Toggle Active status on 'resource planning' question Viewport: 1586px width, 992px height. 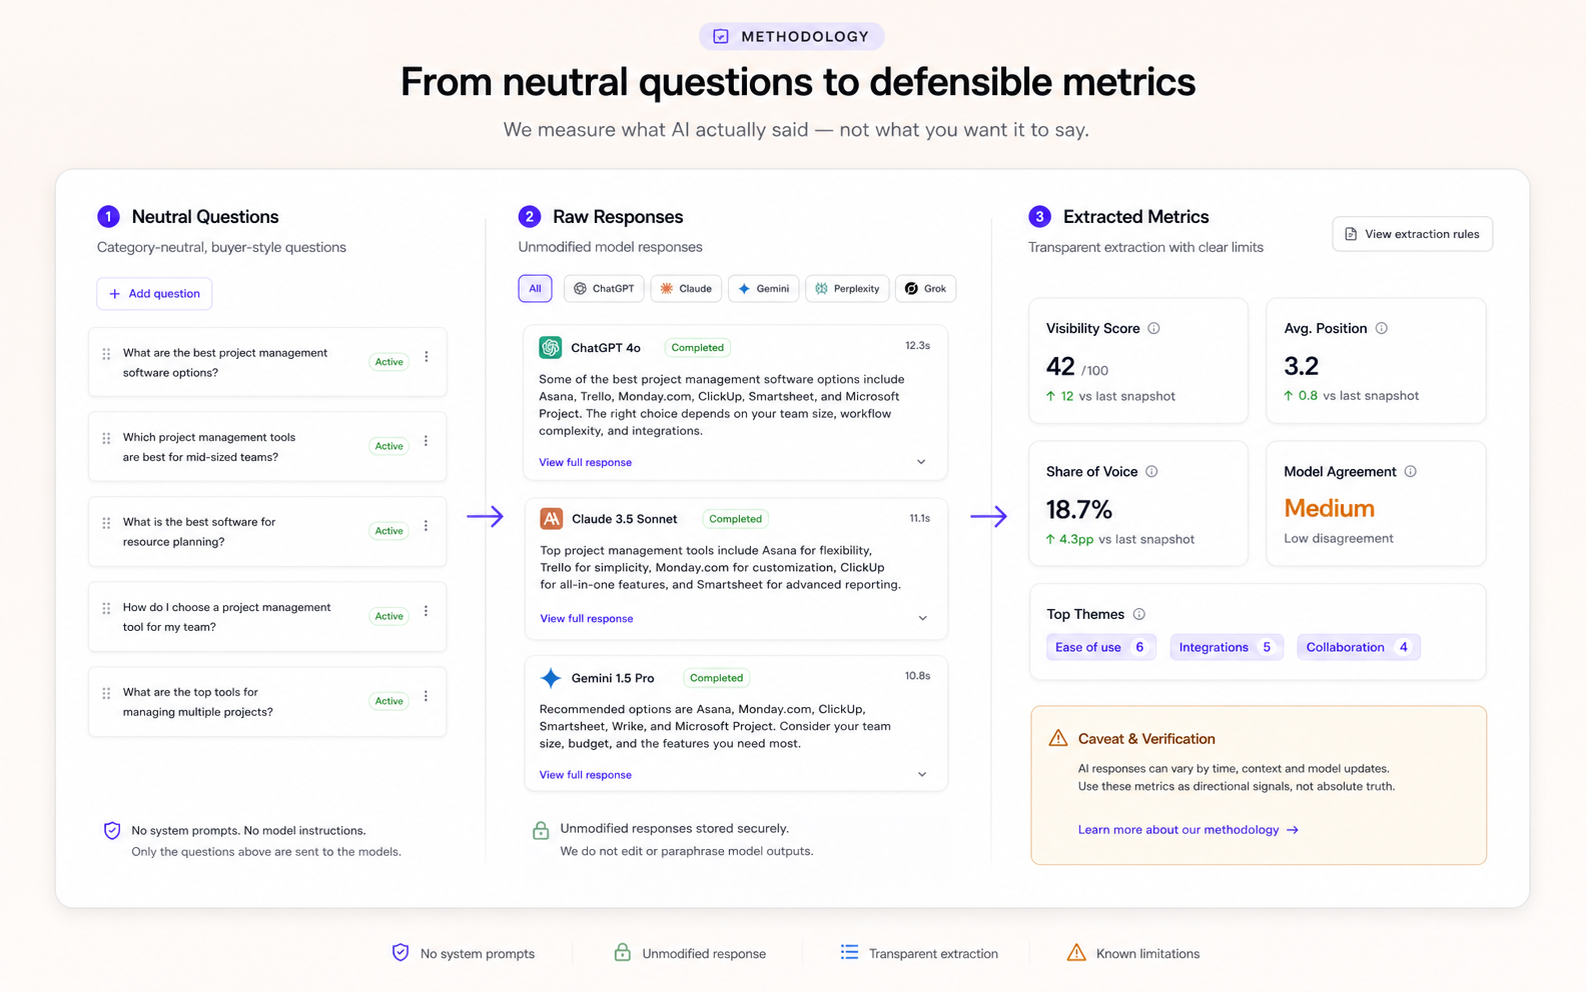[389, 531]
